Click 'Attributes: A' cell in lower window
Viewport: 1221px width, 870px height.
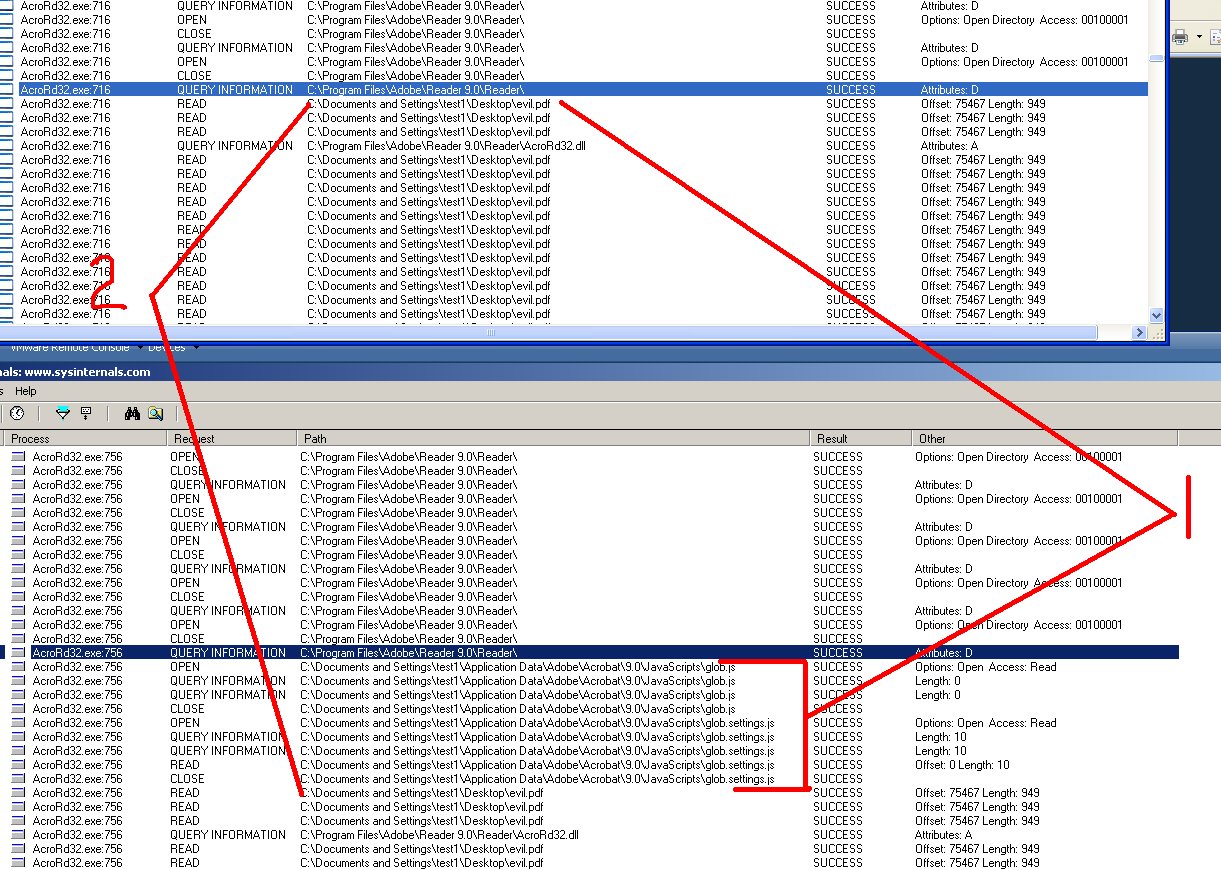tap(943, 835)
